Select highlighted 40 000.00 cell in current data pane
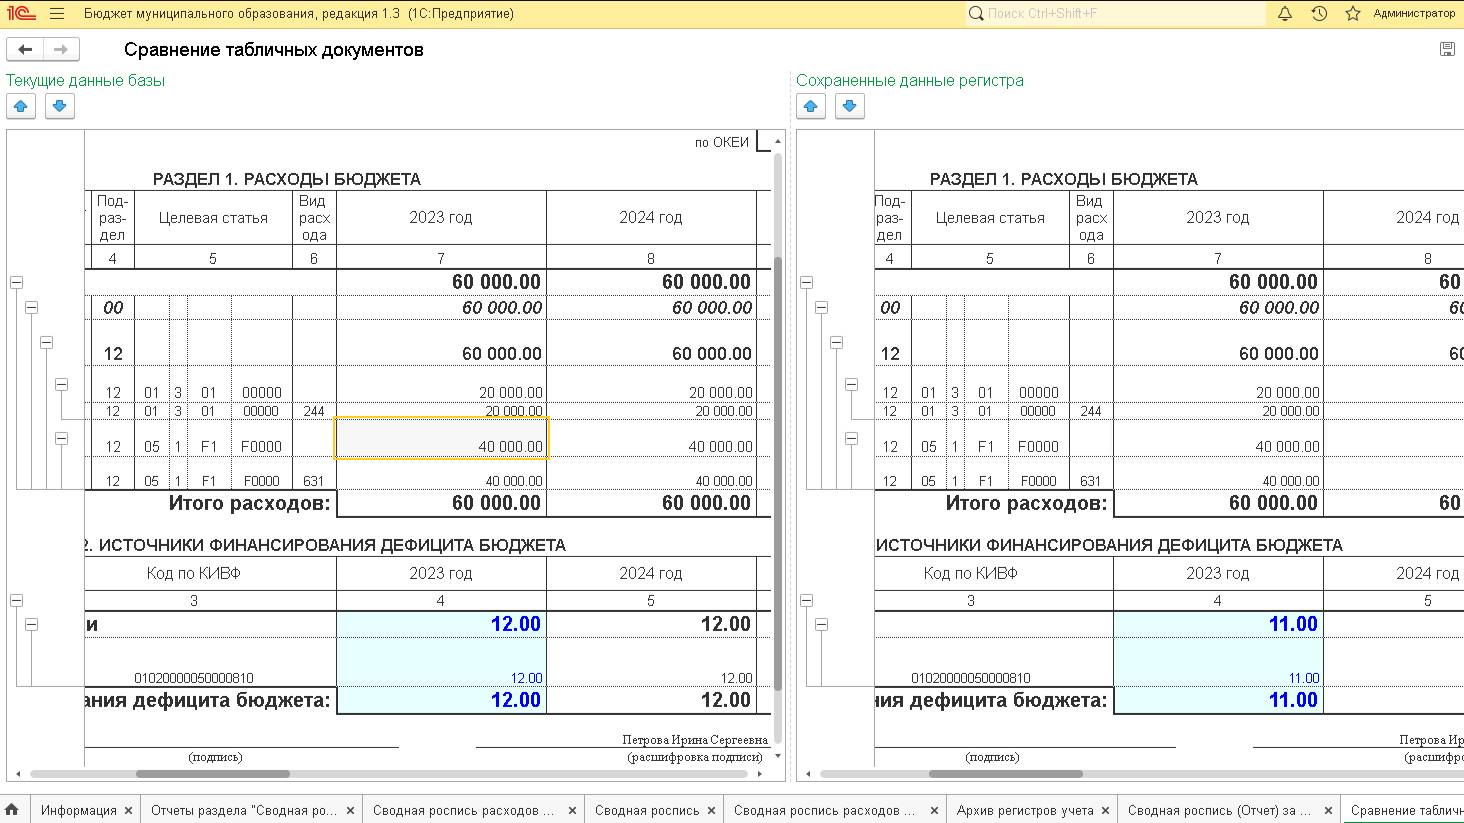This screenshot has width=1464, height=823. coord(441,438)
